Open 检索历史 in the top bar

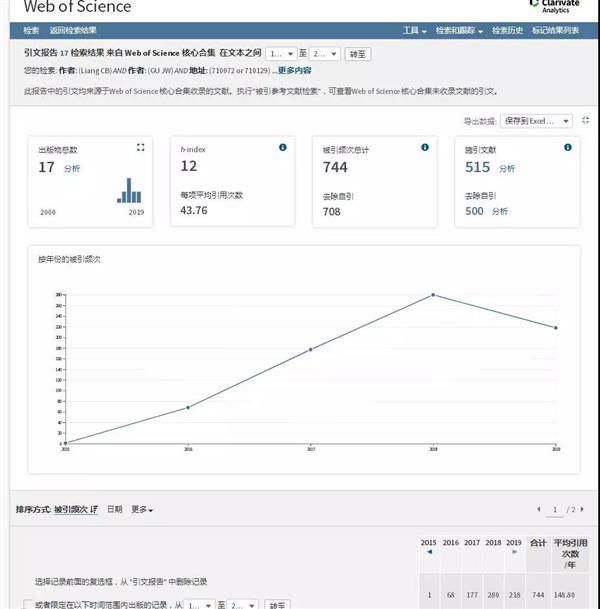coord(507,31)
